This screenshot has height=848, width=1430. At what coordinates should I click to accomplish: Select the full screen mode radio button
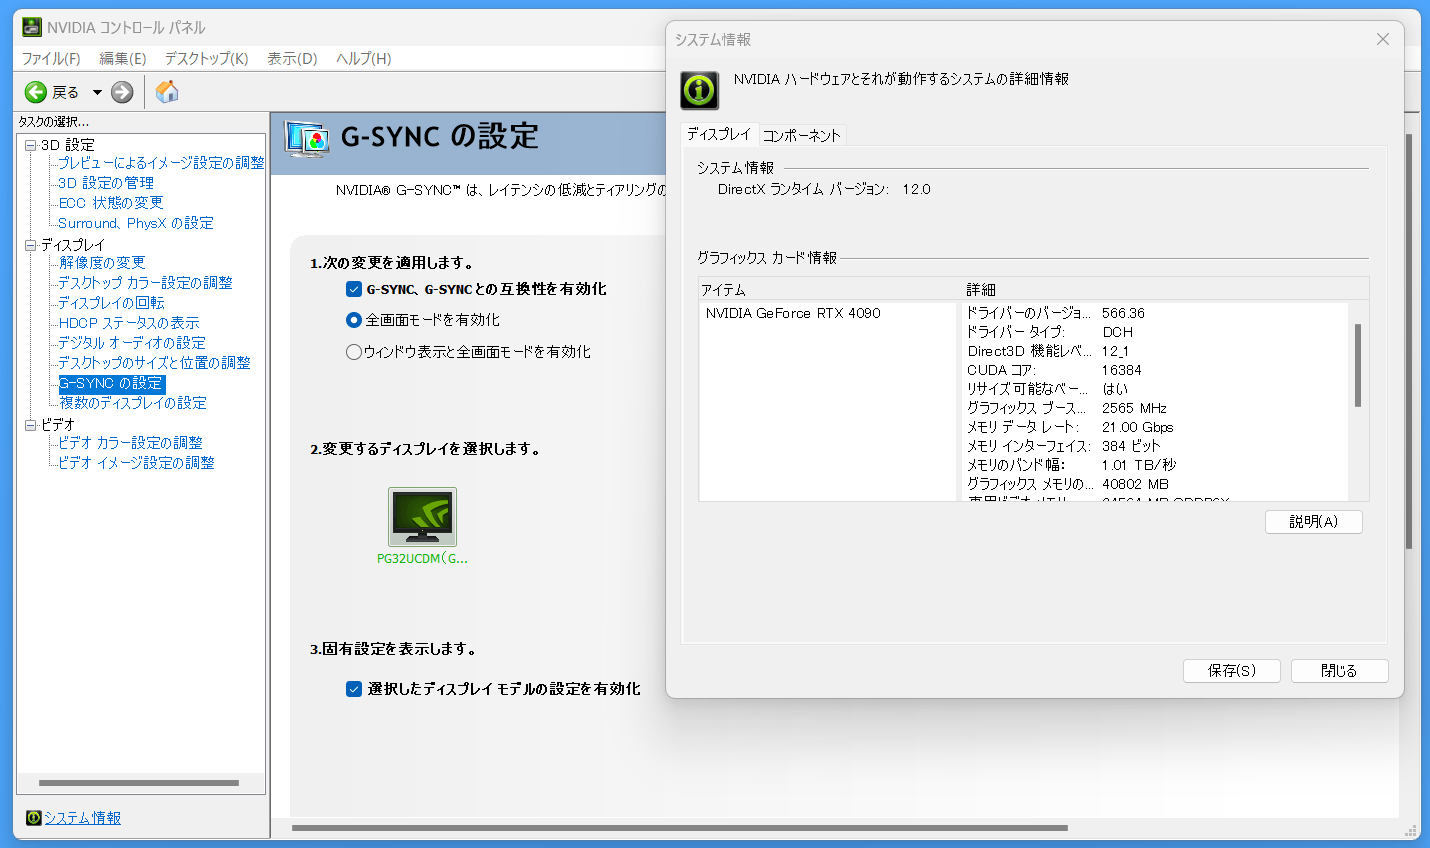point(353,320)
